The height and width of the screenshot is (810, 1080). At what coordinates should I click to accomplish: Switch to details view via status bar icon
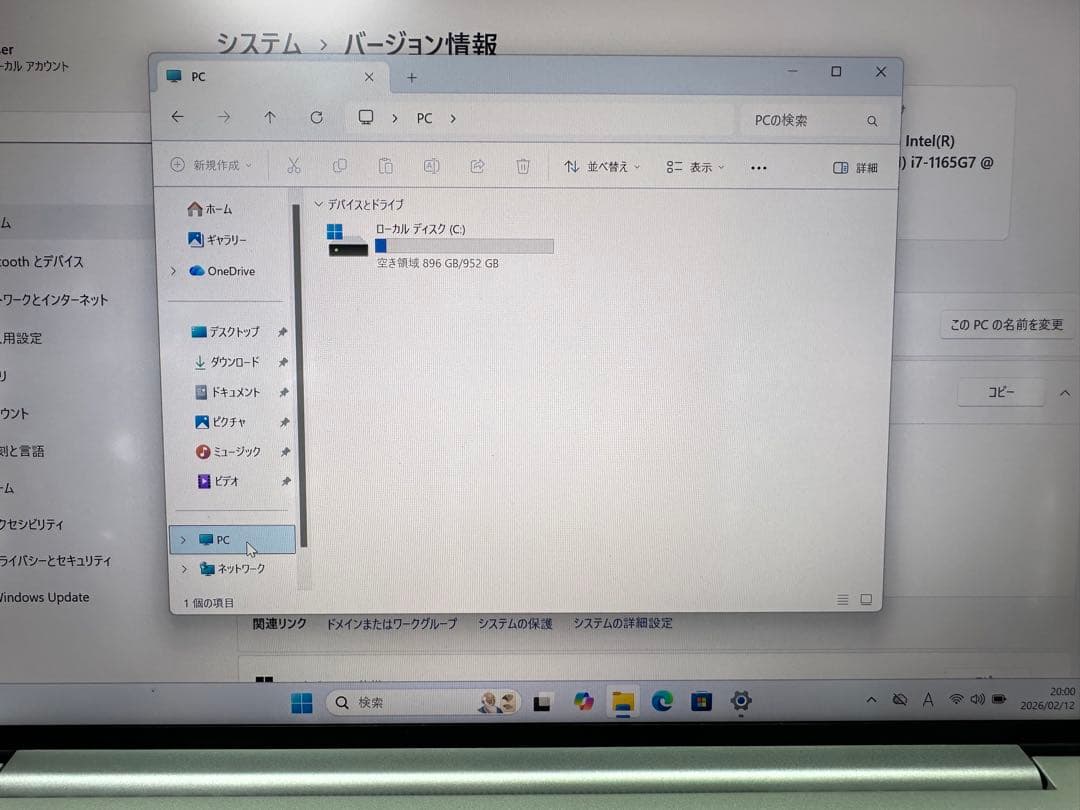[842, 599]
